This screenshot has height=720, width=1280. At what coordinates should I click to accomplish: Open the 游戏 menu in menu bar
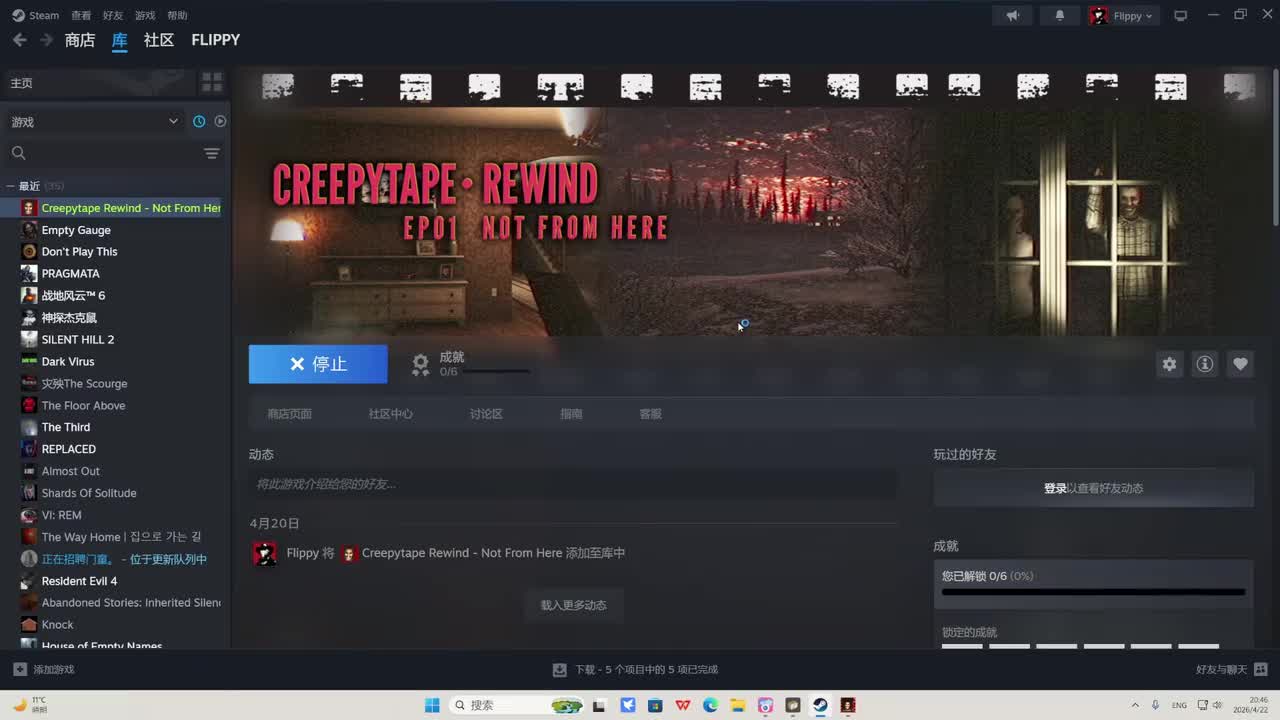point(145,16)
